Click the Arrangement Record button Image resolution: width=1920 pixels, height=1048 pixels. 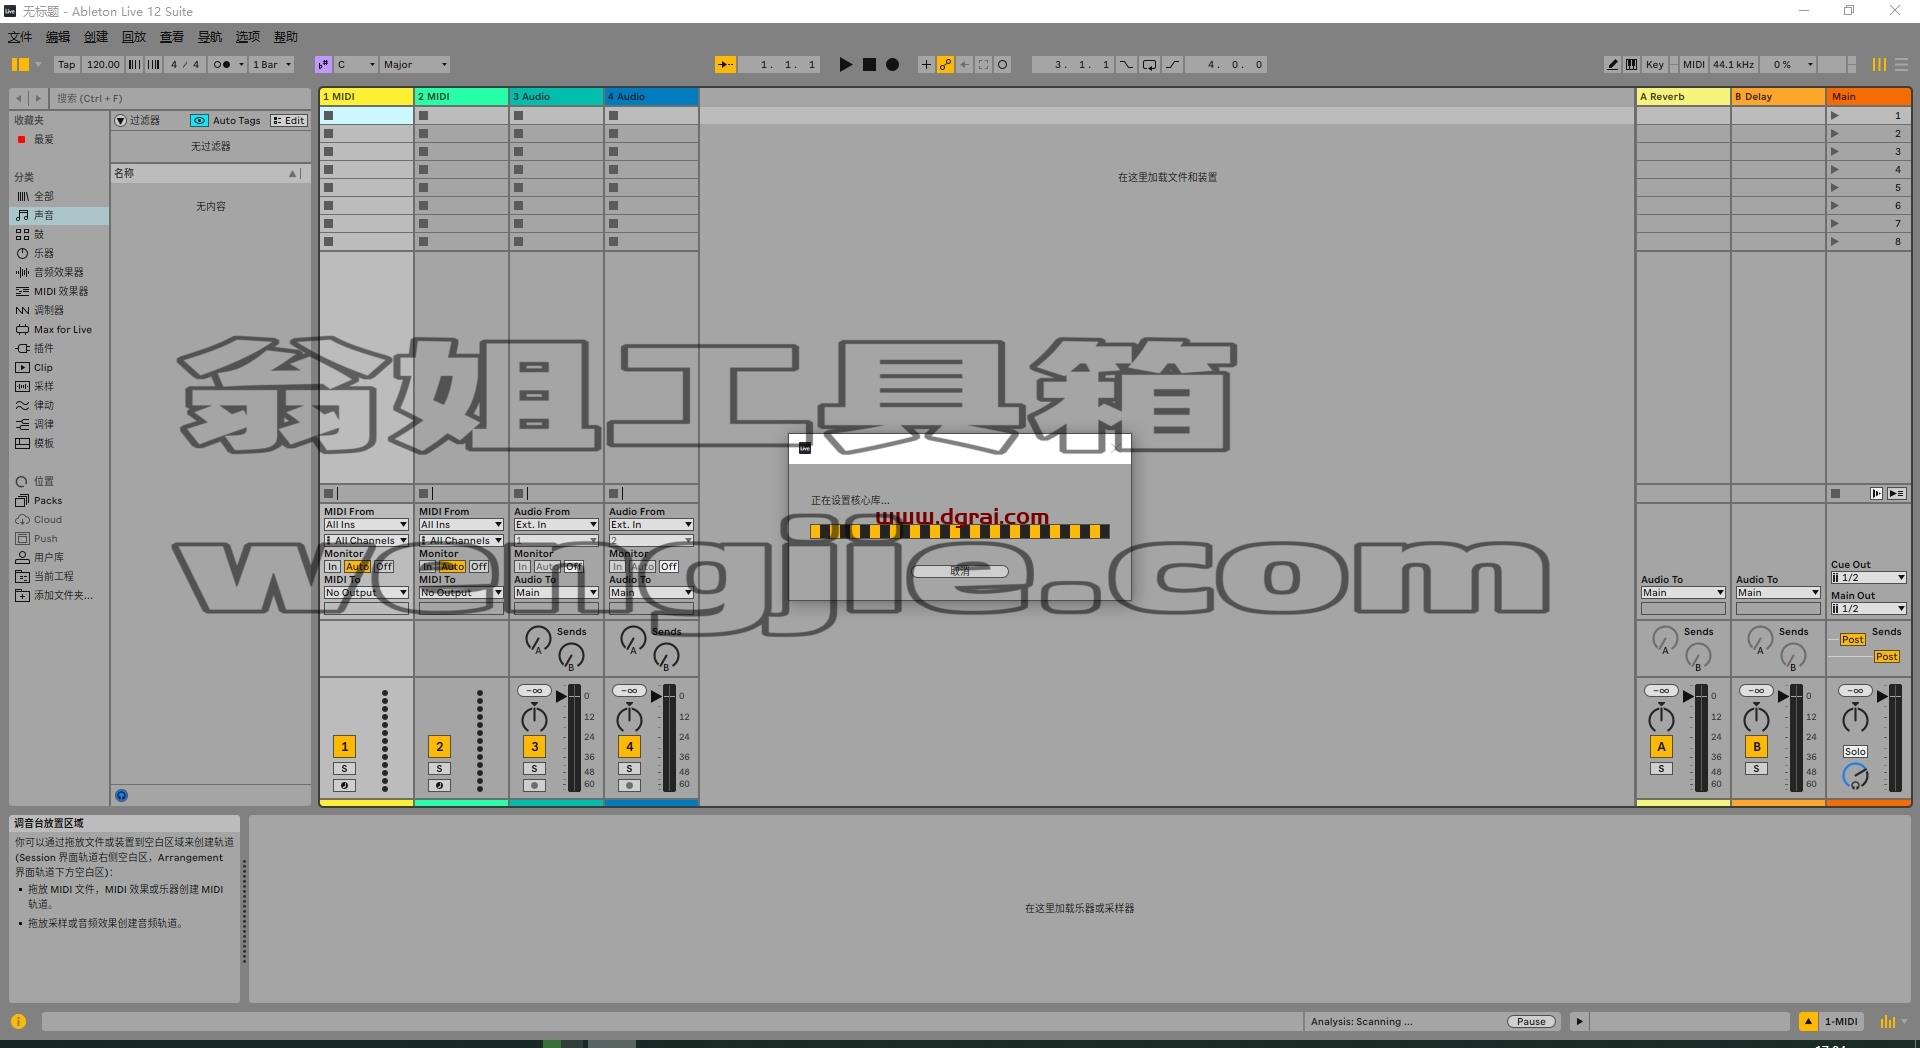(893, 64)
